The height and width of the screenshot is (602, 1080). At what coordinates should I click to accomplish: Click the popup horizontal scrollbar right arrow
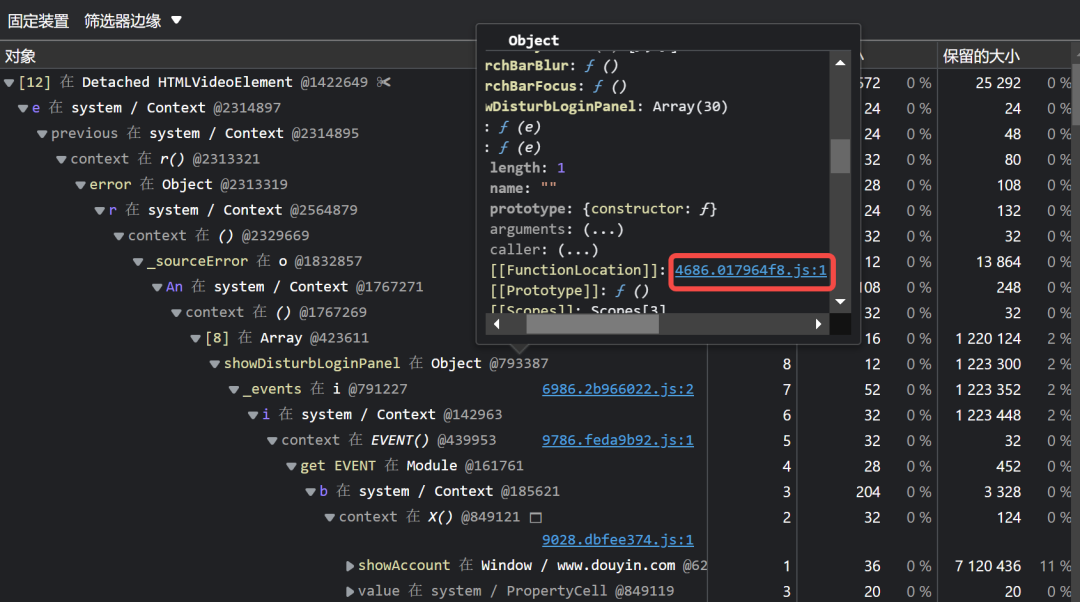pyautogui.click(x=818, y=324)
